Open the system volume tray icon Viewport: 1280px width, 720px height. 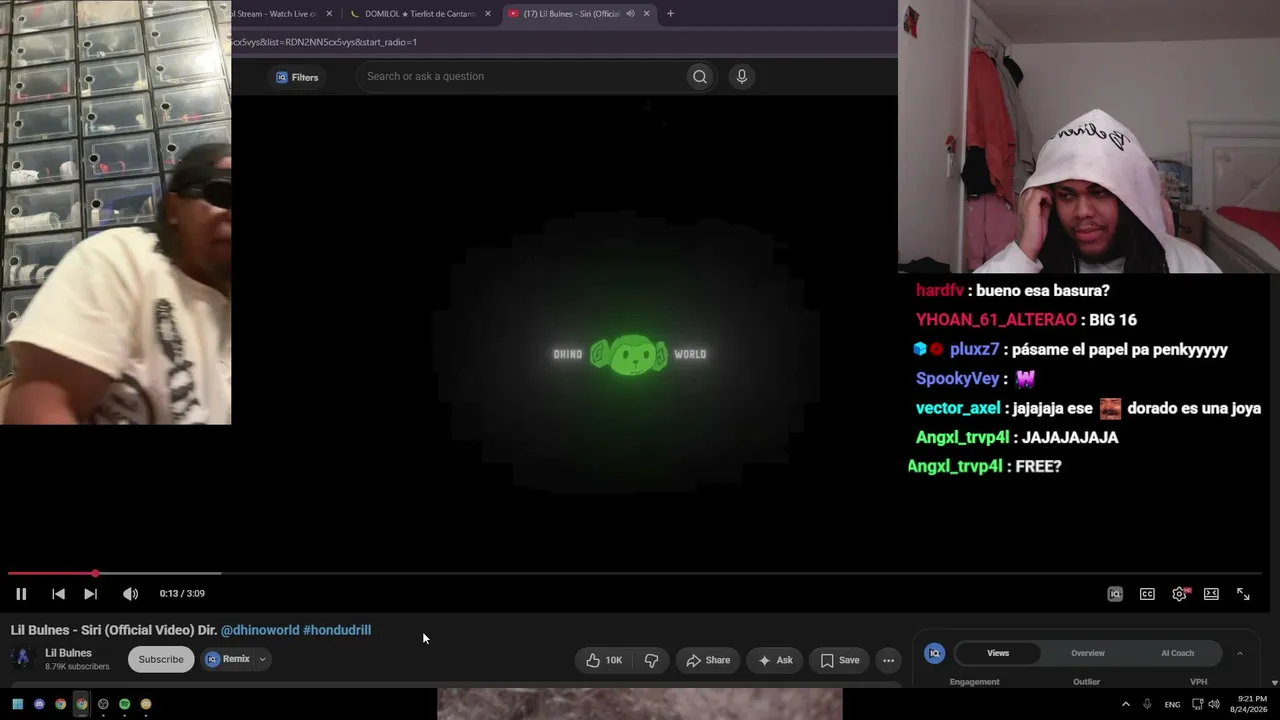(1214, 704)
